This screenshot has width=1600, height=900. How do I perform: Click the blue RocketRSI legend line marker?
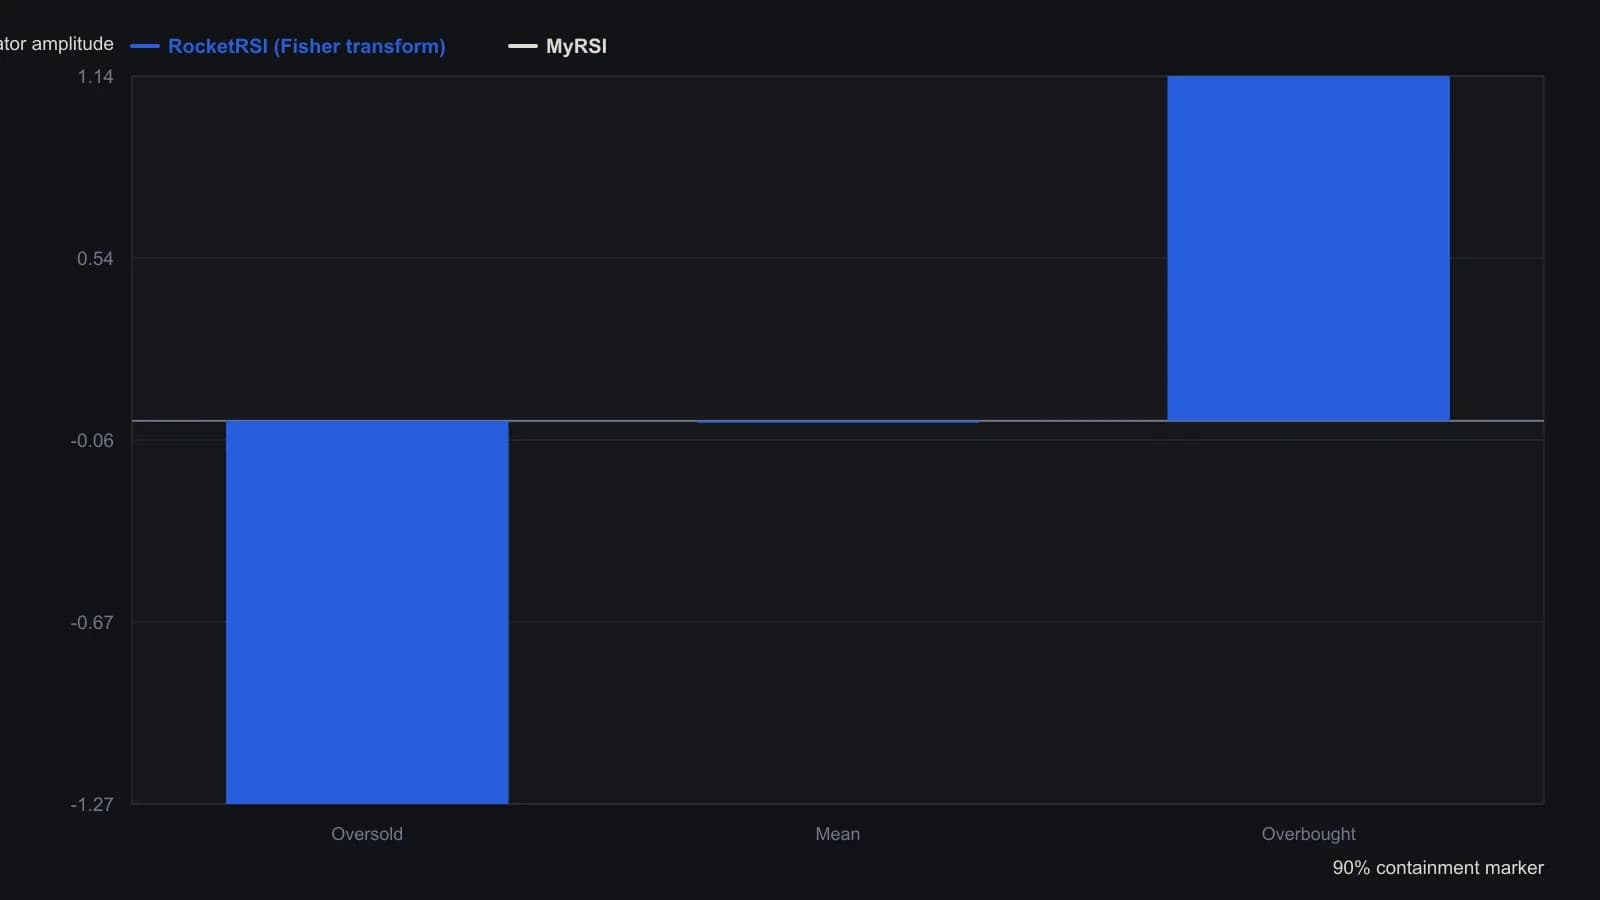[145, 46]
